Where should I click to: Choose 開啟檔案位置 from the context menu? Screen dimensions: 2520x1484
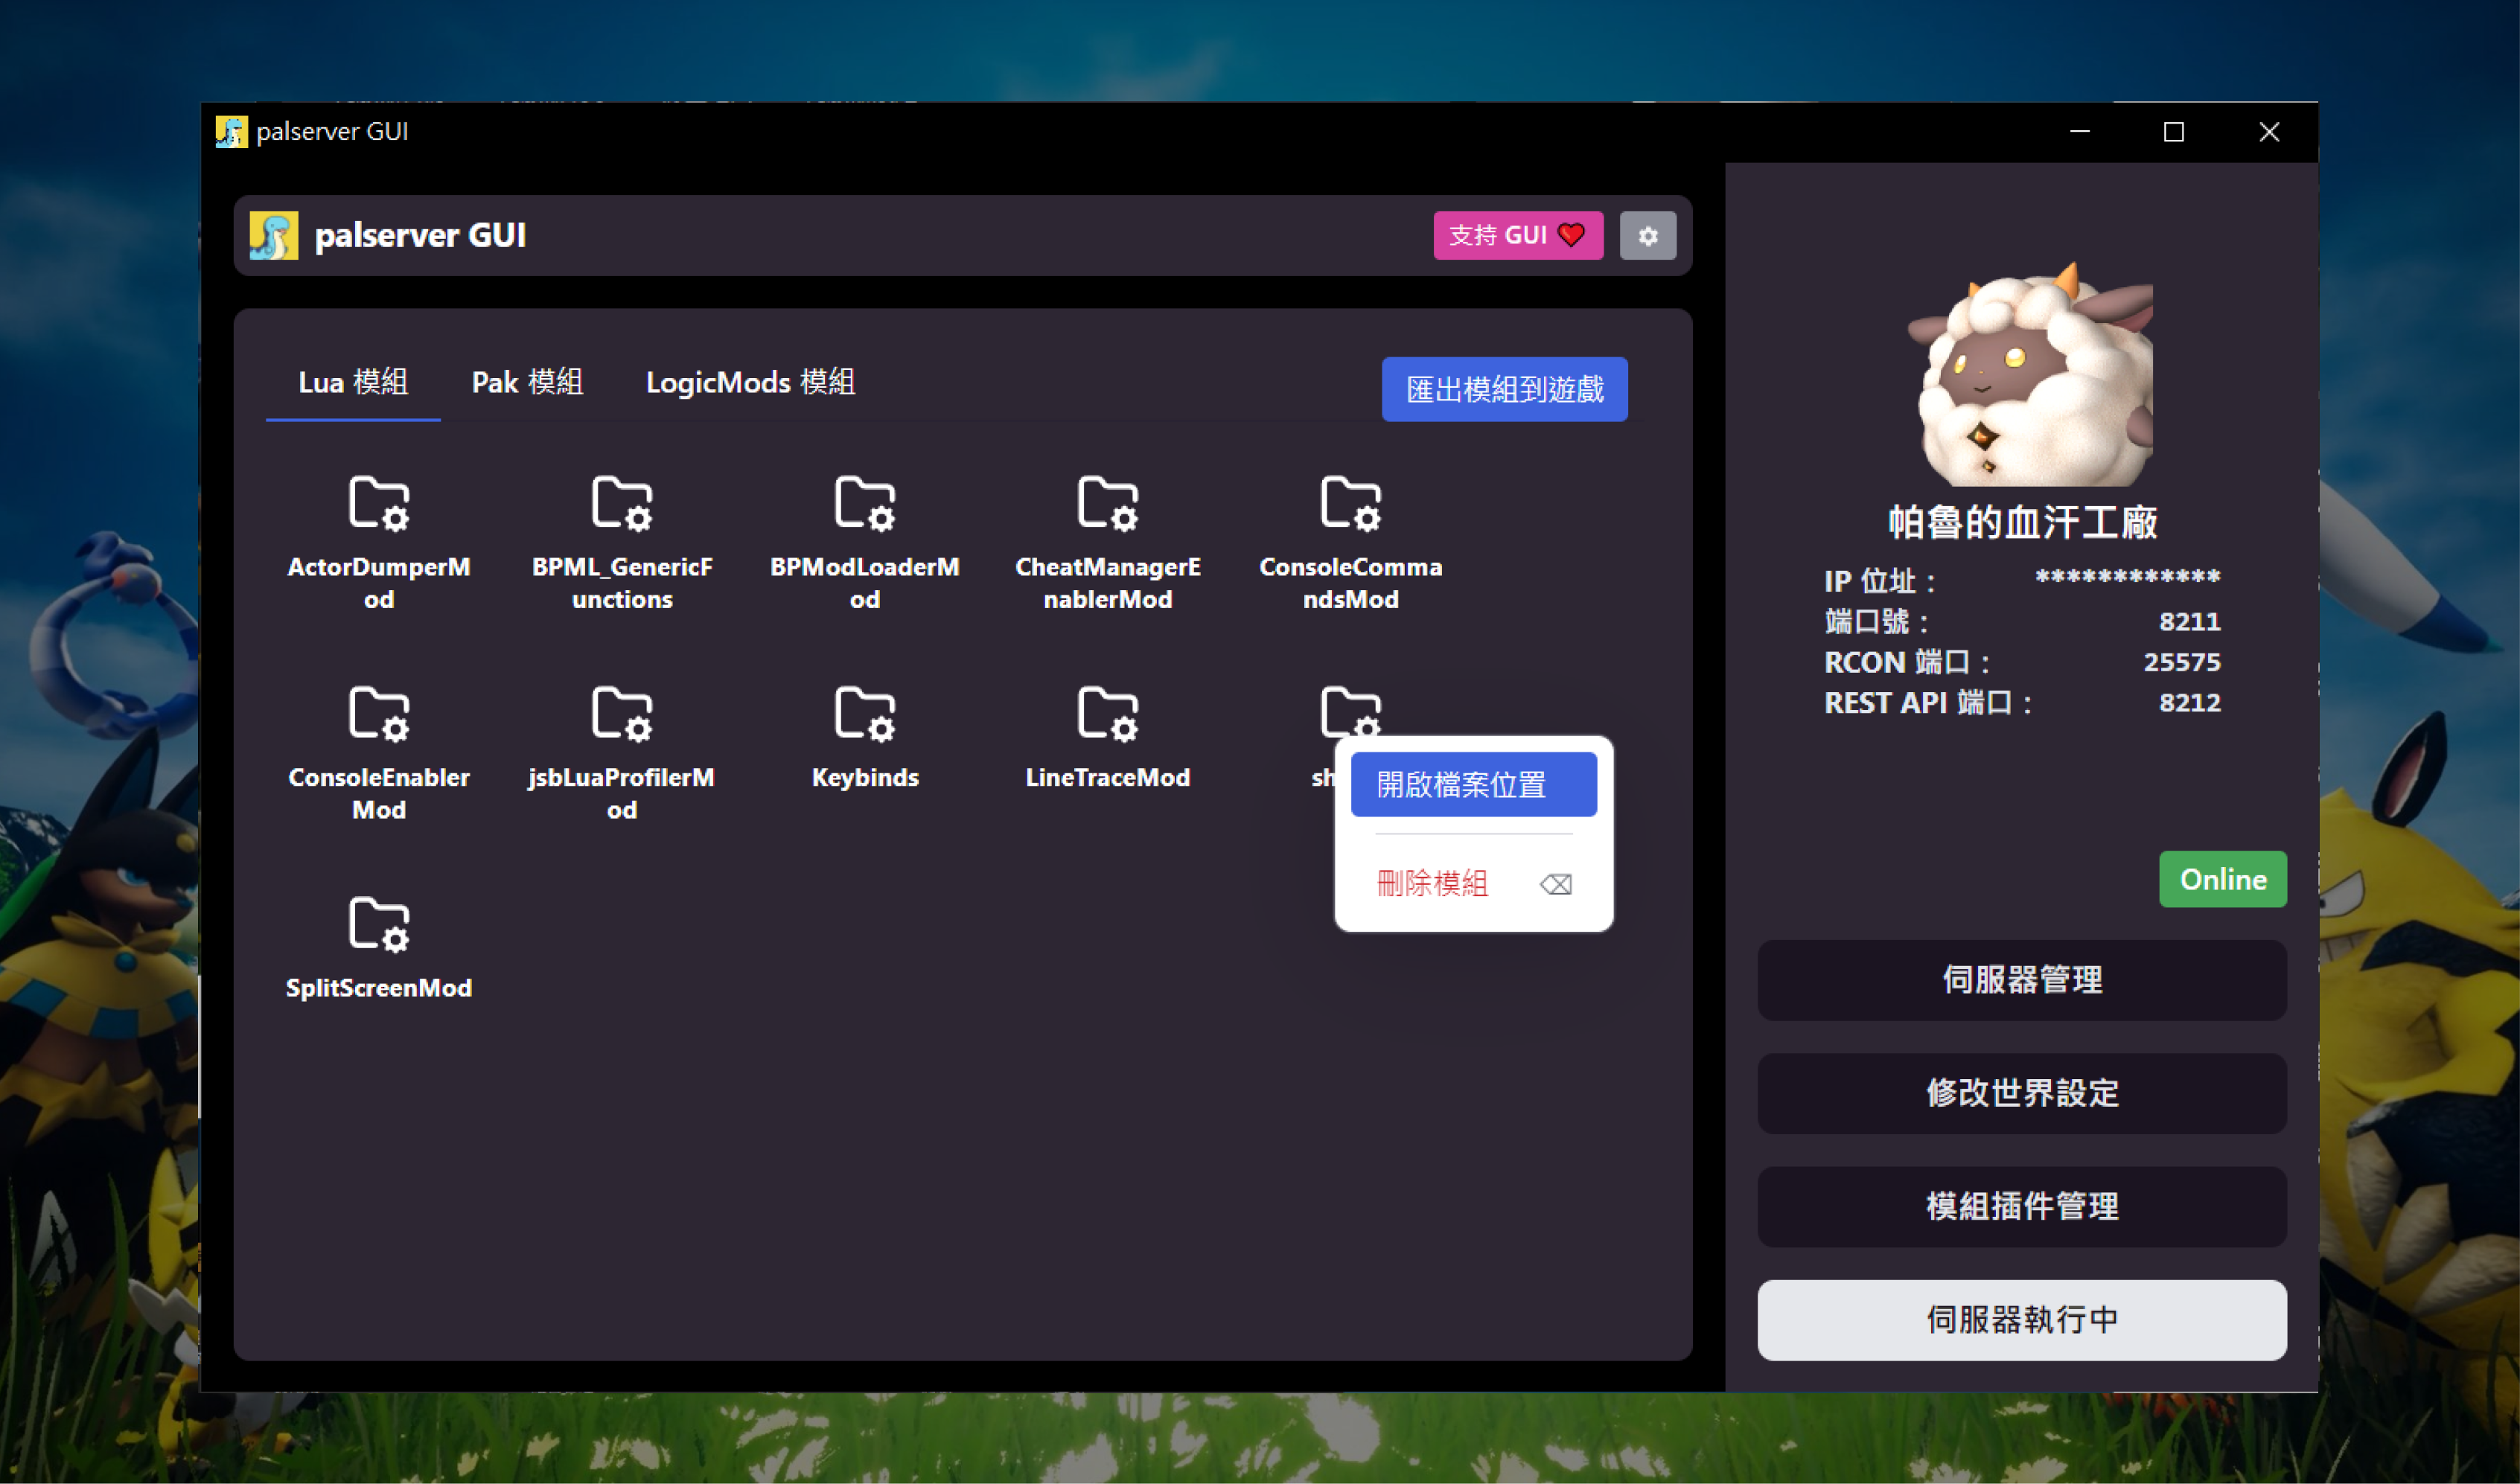[1474, 785]
